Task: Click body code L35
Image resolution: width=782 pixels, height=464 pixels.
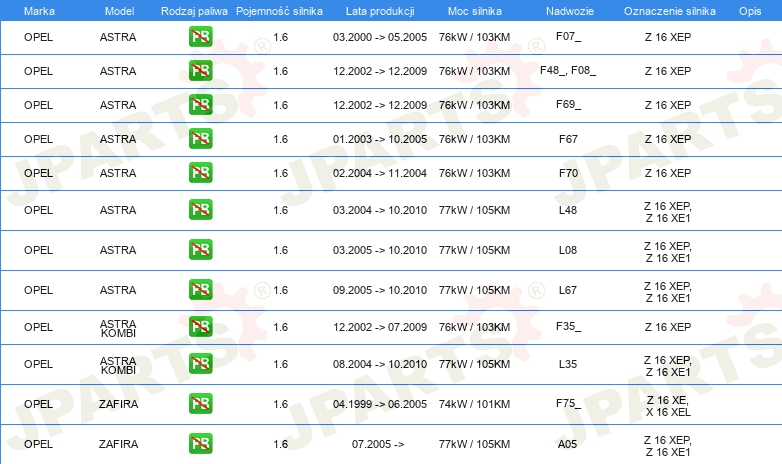Action: 568,364
